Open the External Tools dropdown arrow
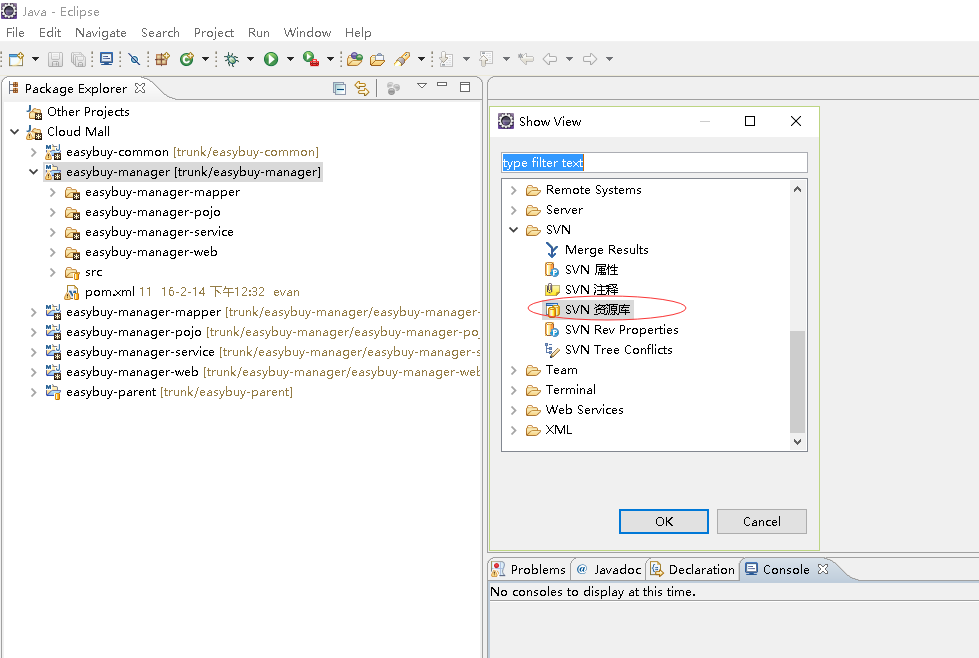This screenshot has height=658, width=979. coord(330,59)
